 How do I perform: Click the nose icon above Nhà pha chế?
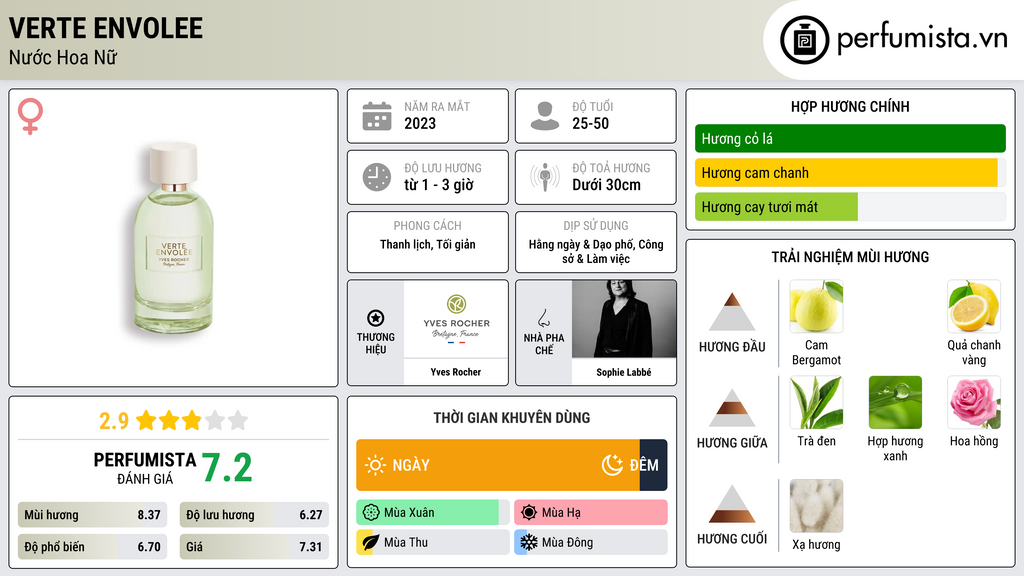[x=543, y=318]
